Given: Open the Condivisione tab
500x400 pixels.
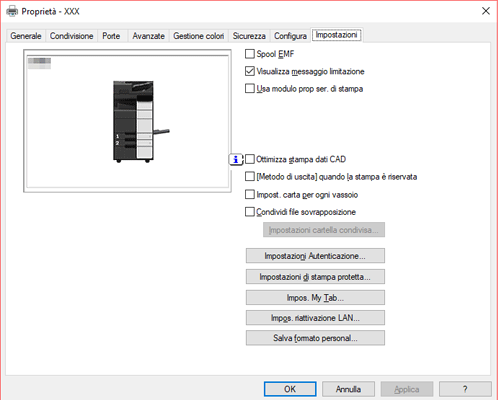Looking at the screenshot, I should tap(71, 36).
